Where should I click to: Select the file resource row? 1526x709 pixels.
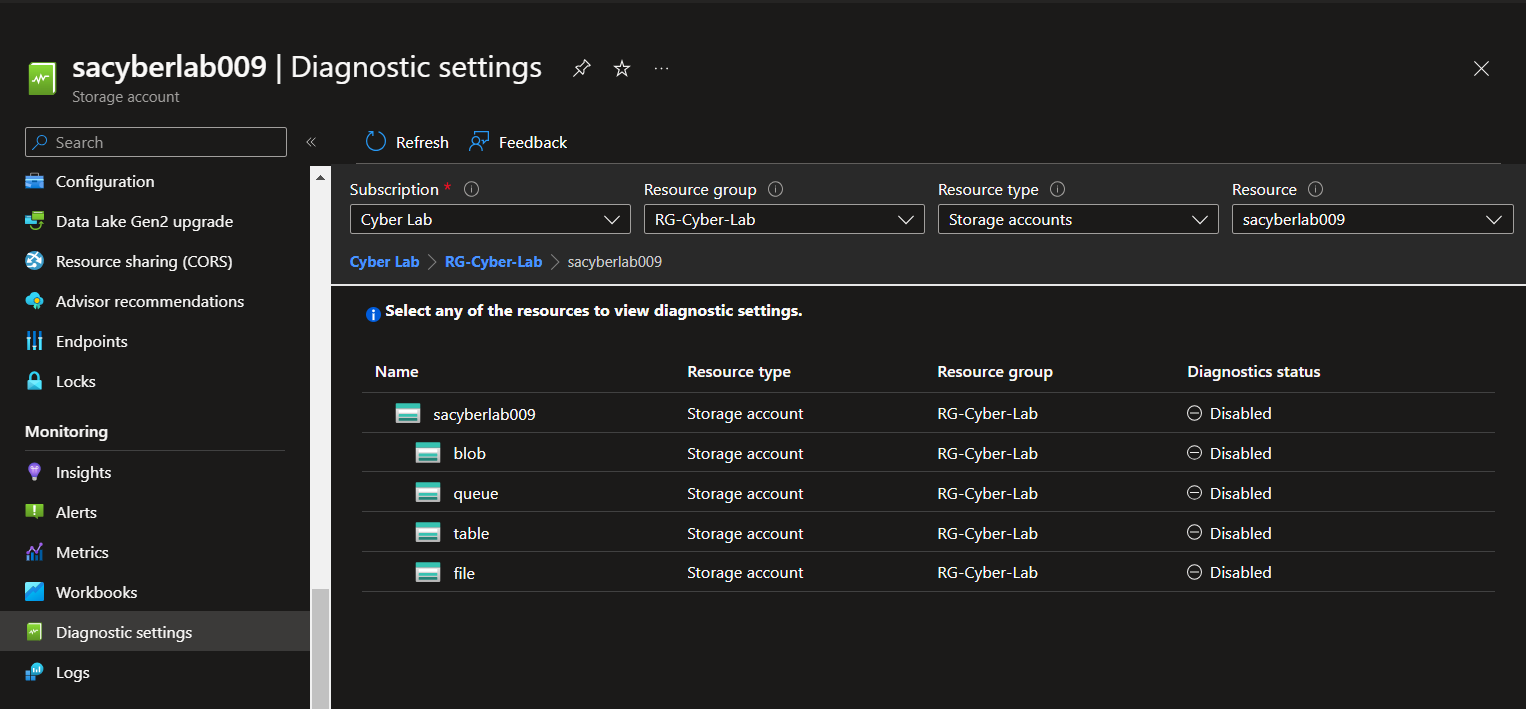coord(928,572)
